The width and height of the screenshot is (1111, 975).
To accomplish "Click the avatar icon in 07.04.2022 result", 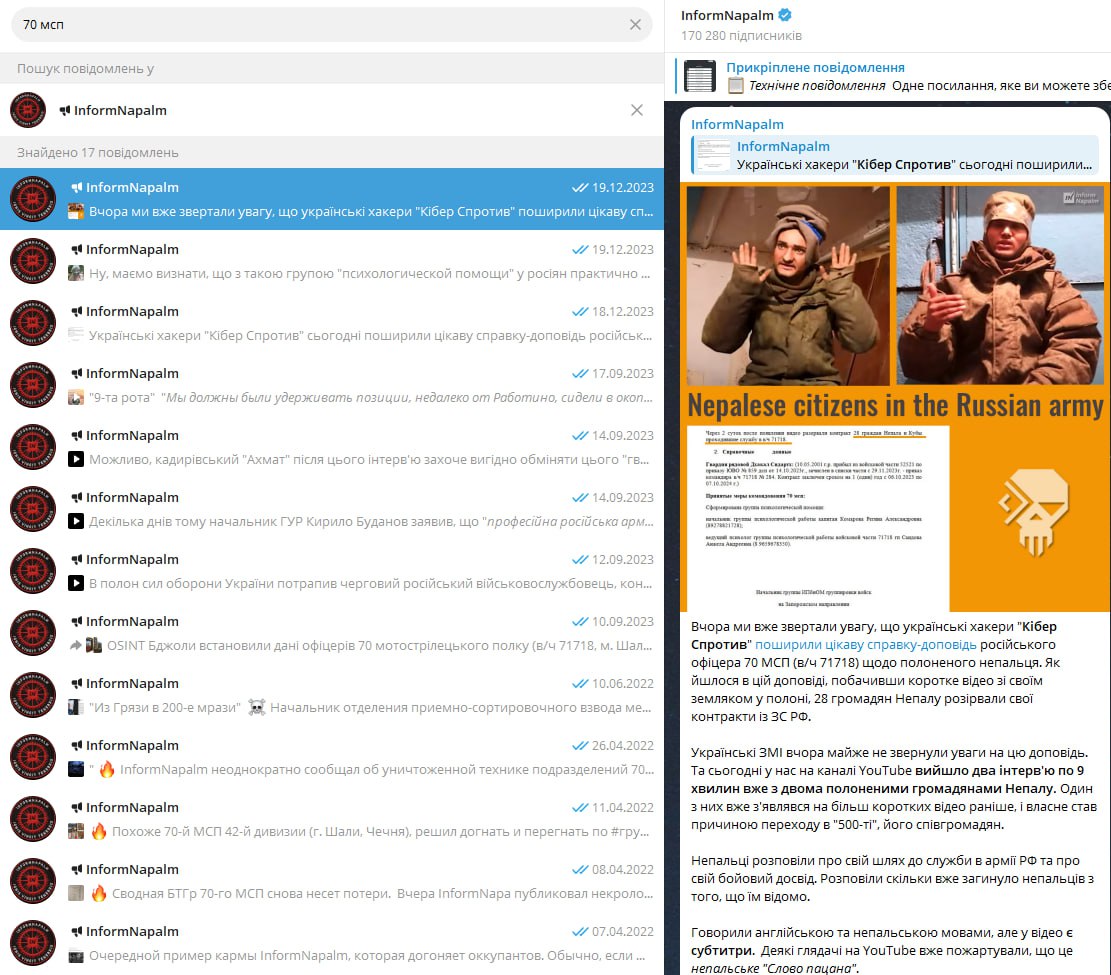I will pyautogui.click(x=34, y=943).
